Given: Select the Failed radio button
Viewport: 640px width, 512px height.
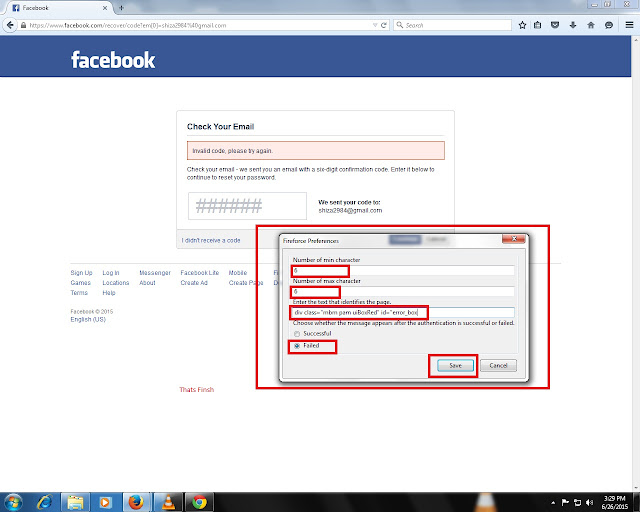Looking at the screenshot, I should [x=297, y=346].
